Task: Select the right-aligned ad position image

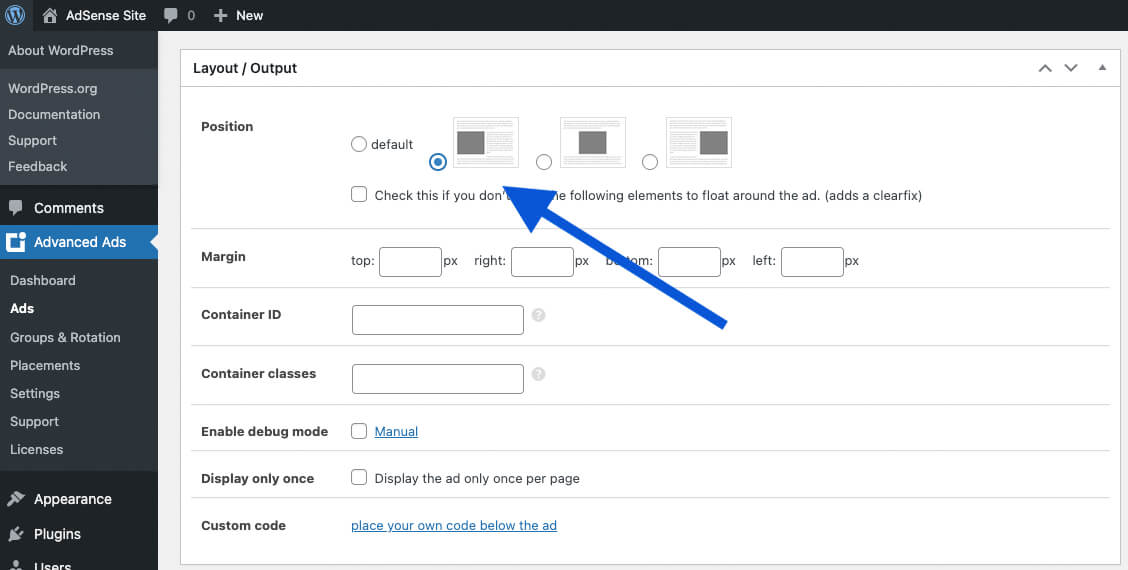Action: 699,142
